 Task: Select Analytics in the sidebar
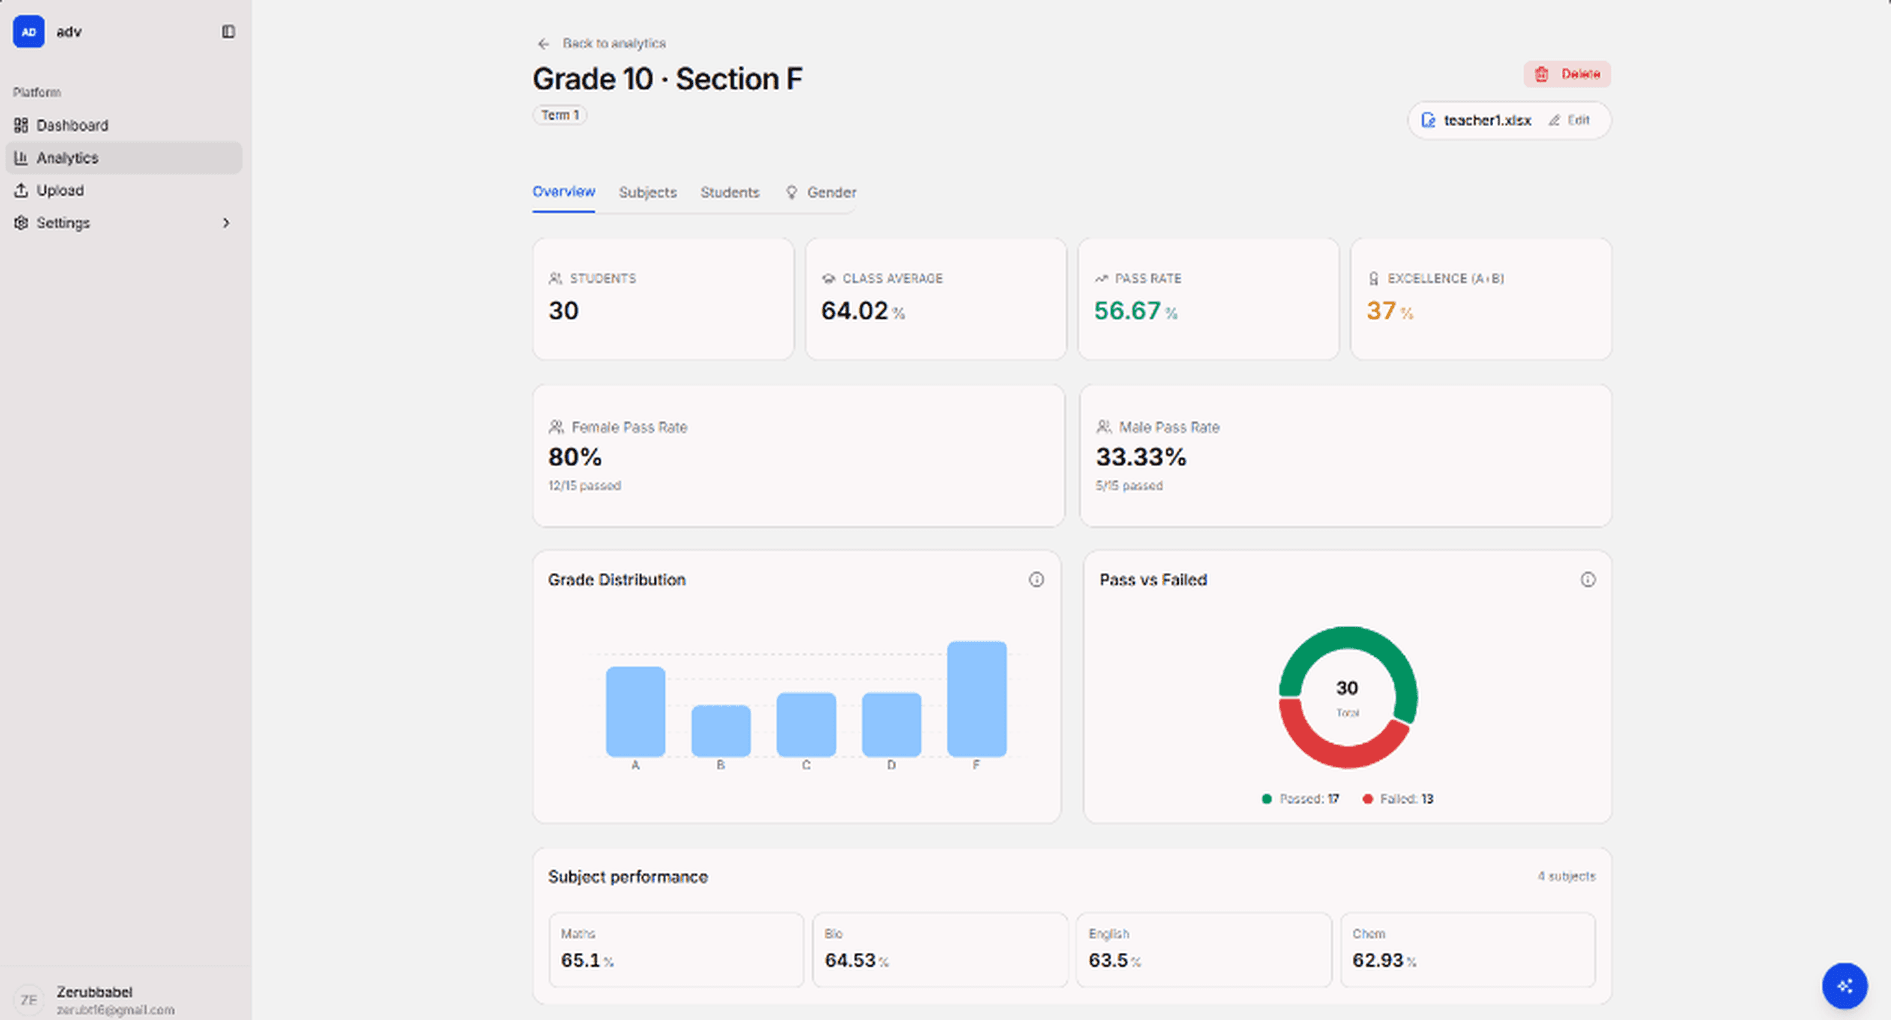pyautogui.click(x=124, y=158)
